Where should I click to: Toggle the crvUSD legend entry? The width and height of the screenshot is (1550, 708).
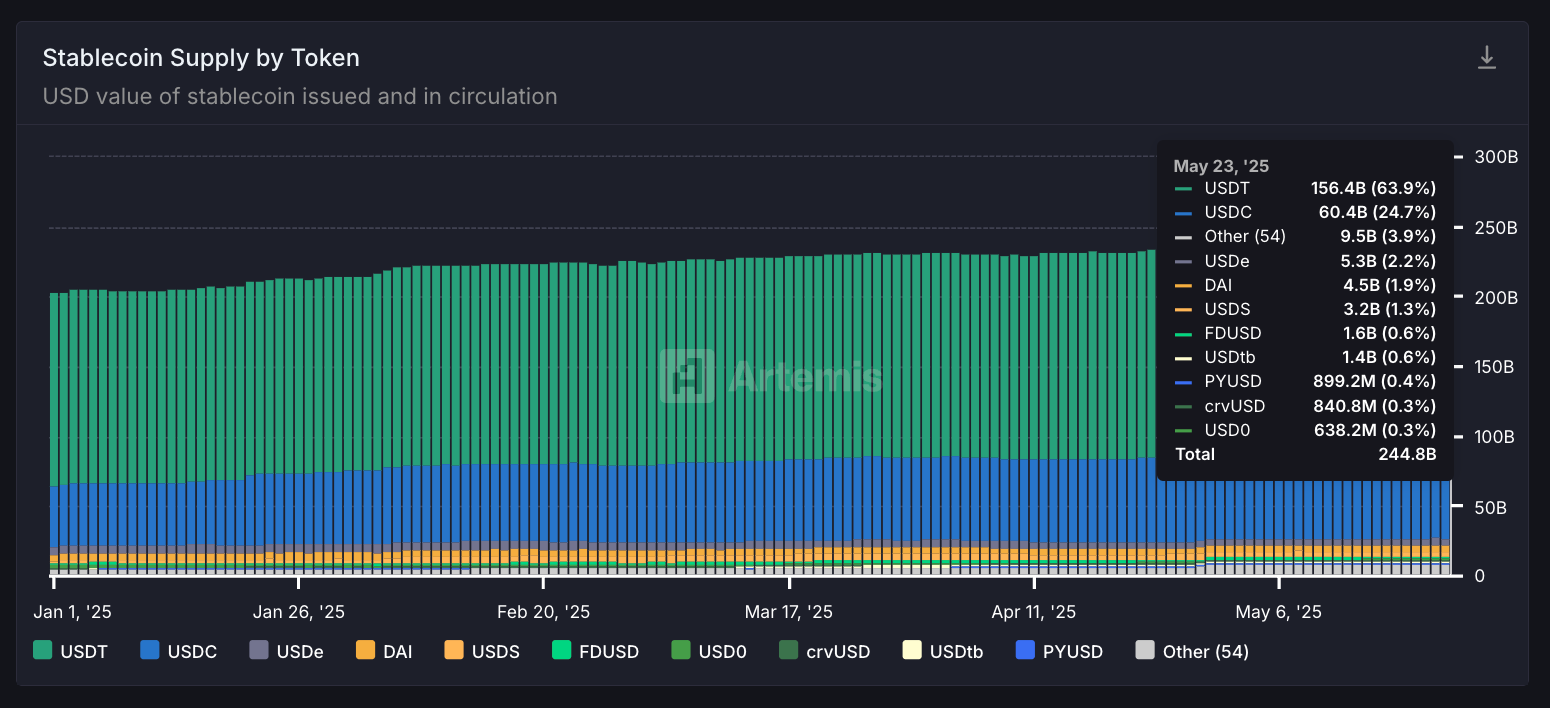(824, 651)
